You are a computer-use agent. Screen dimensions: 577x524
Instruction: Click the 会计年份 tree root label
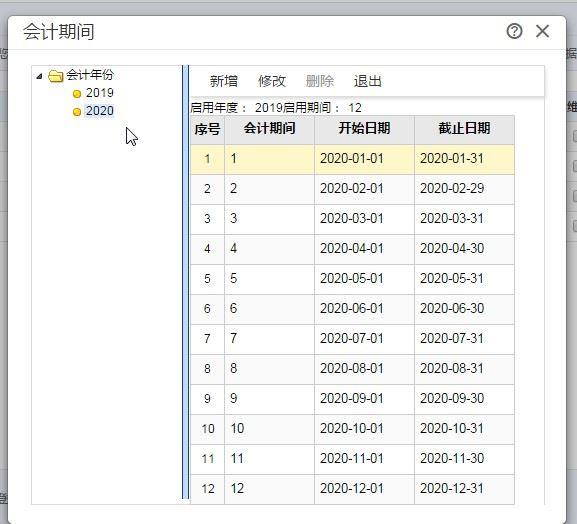pos(90,75)
